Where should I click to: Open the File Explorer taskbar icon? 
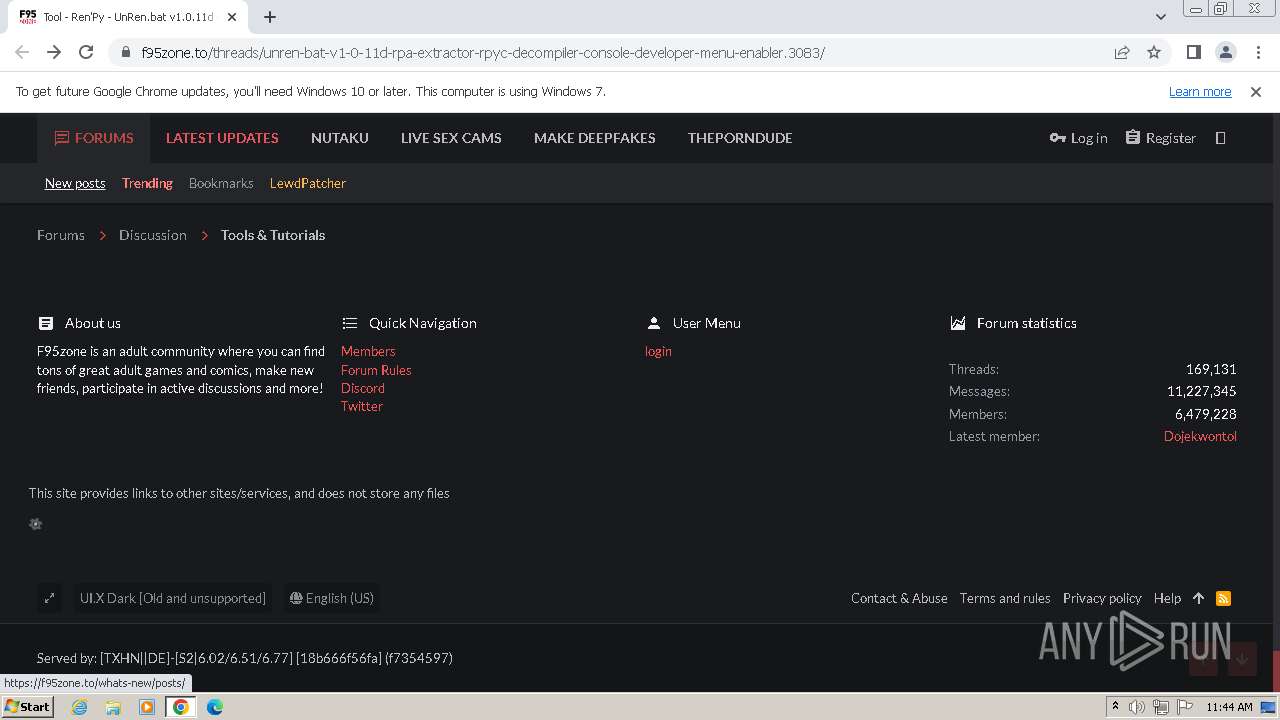tap(113, 707)
